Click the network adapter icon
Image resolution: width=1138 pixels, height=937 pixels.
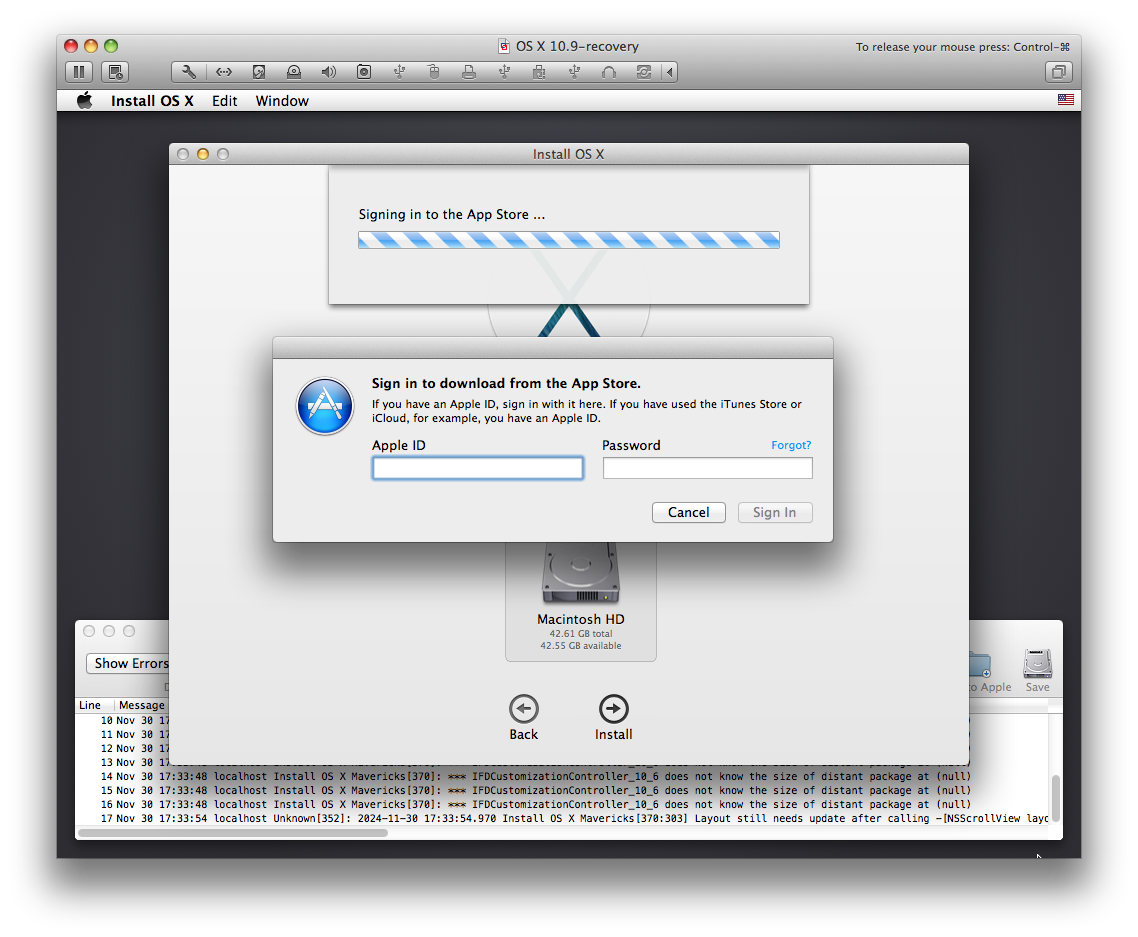[224, 72]
